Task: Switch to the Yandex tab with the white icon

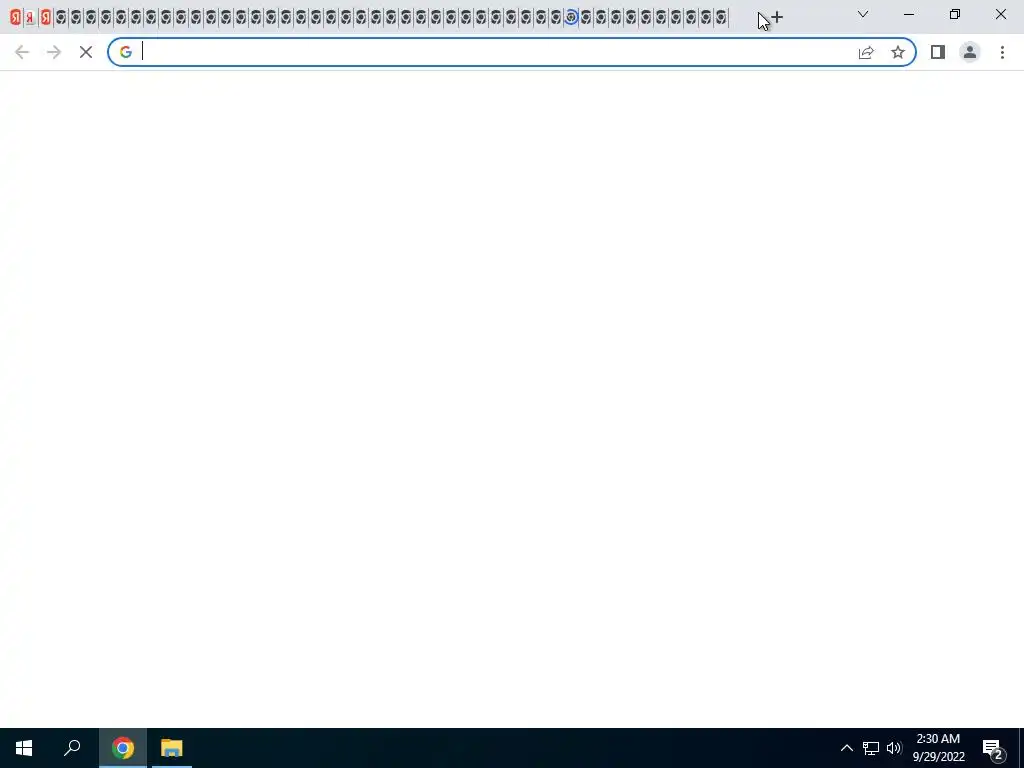Action: pos(30,17)
